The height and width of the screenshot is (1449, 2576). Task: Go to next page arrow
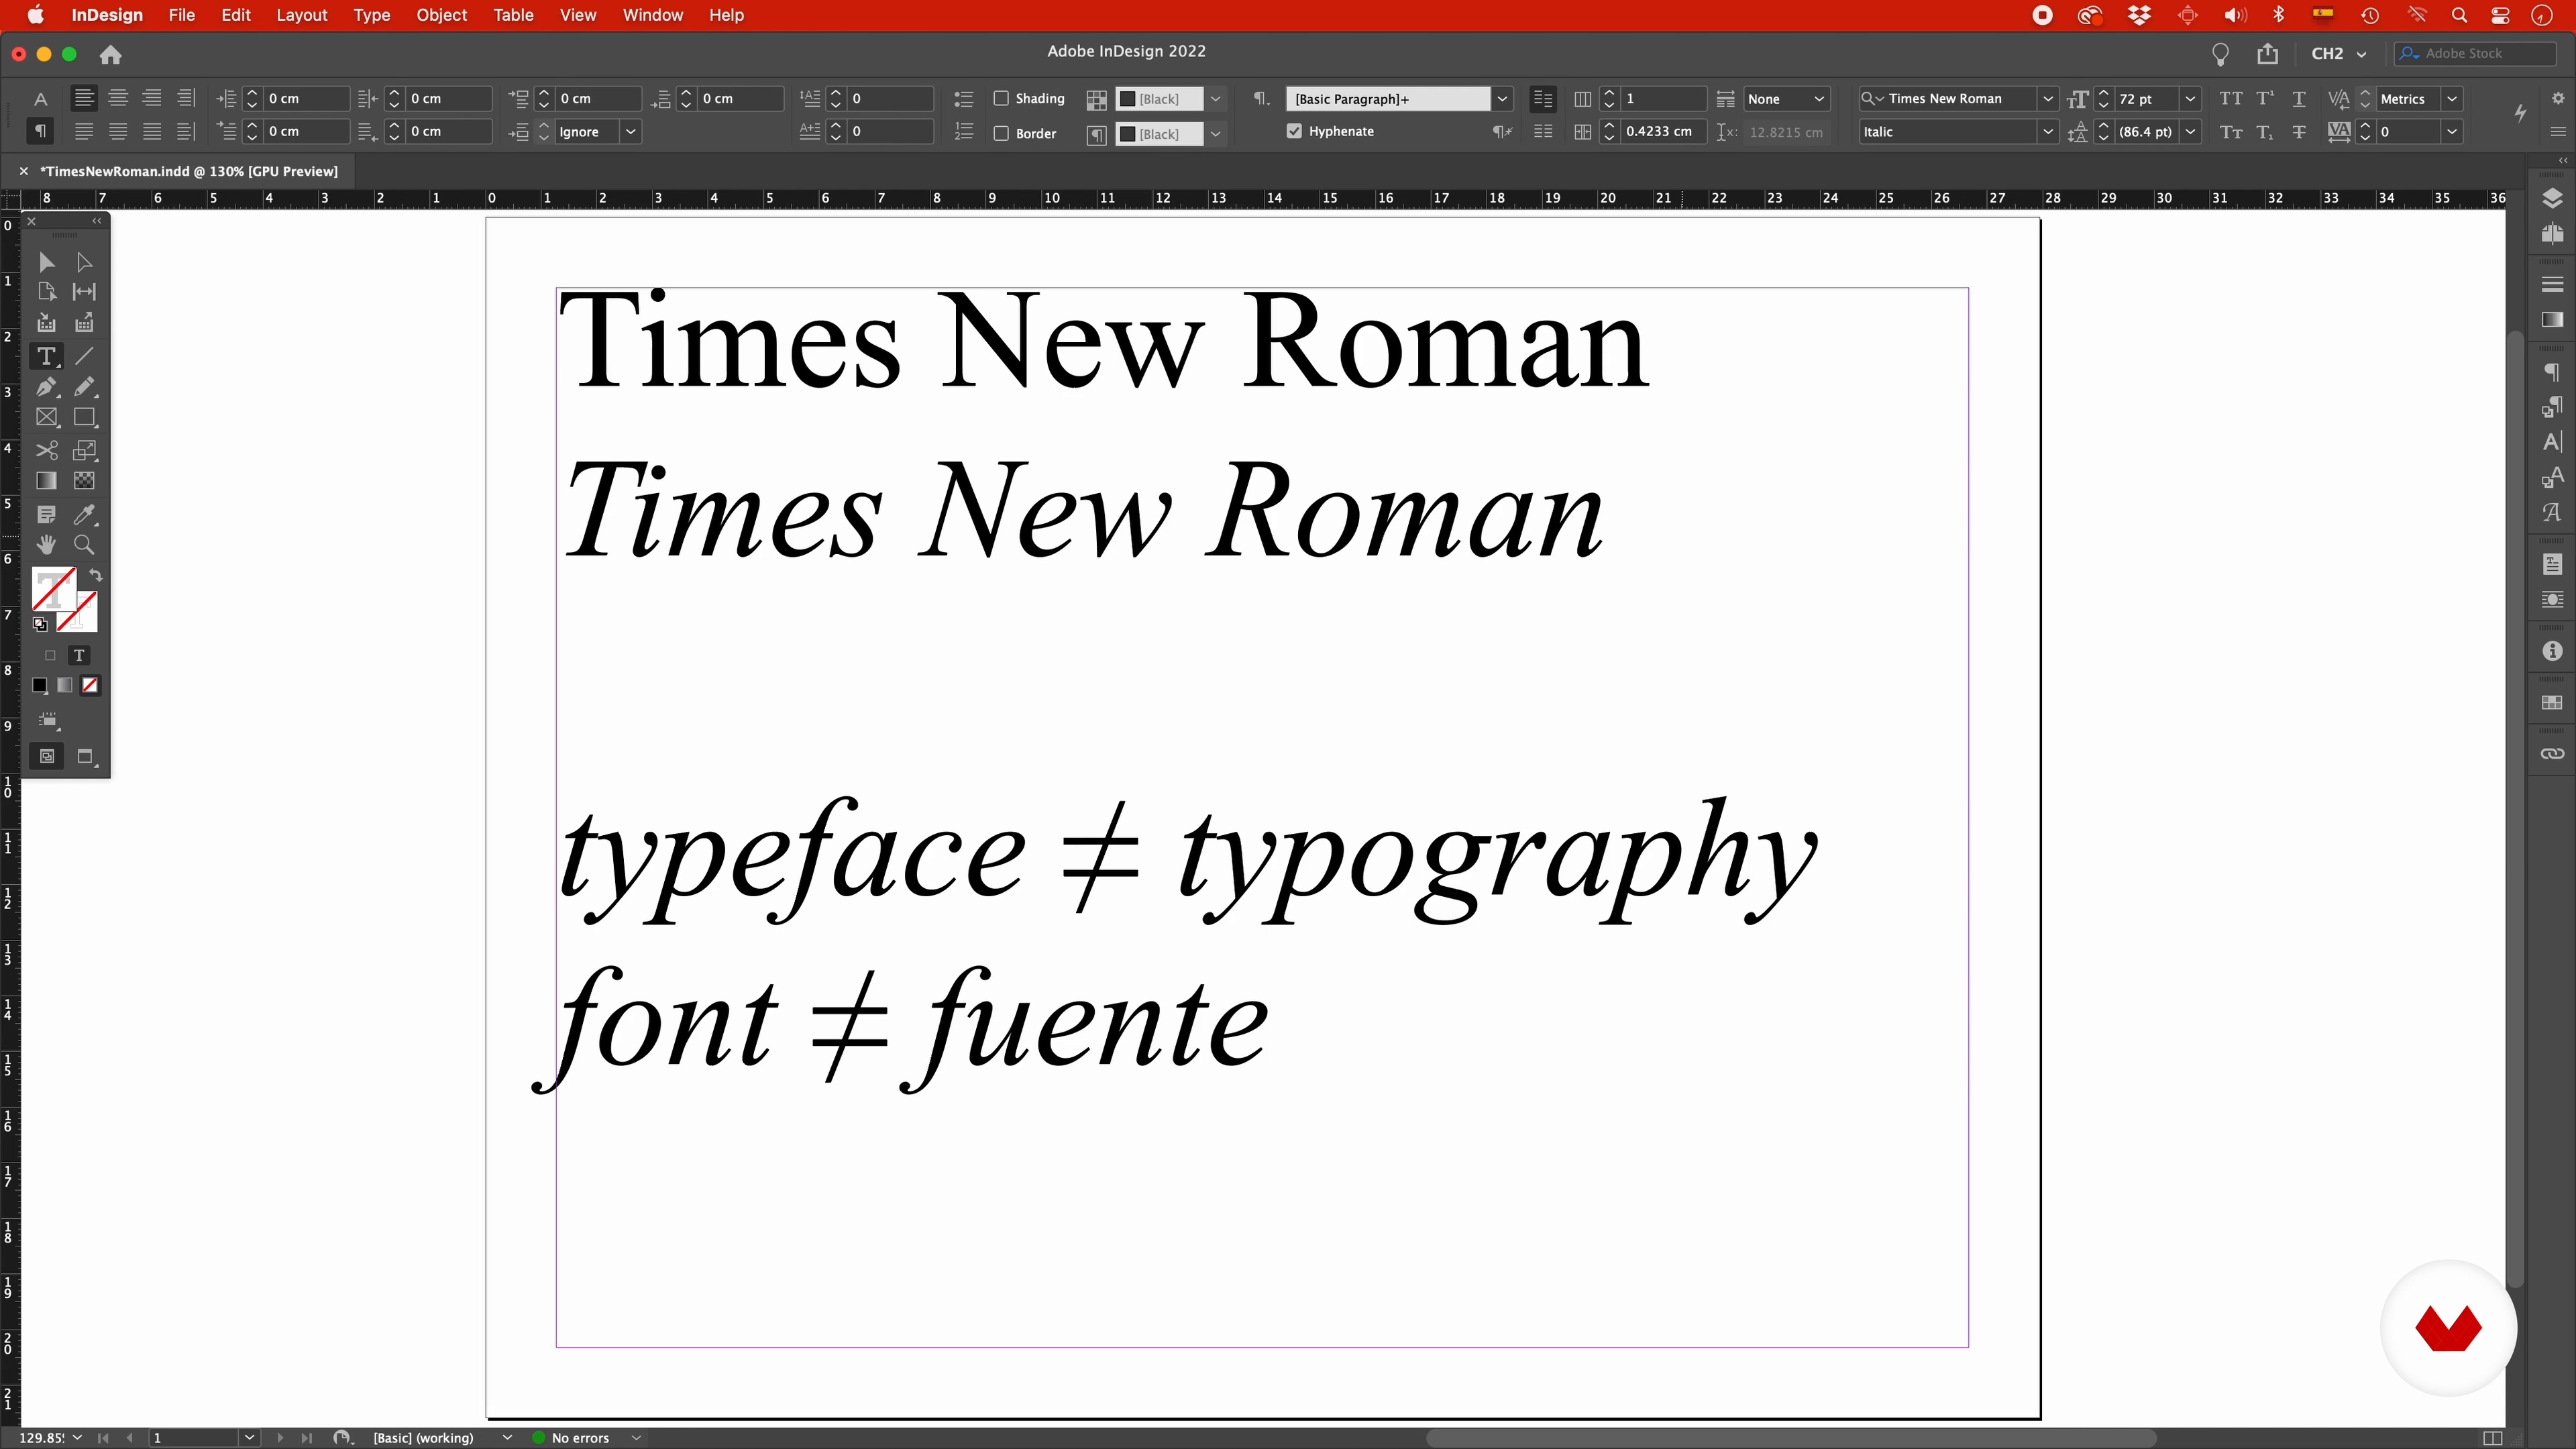tap(280, 1438)
